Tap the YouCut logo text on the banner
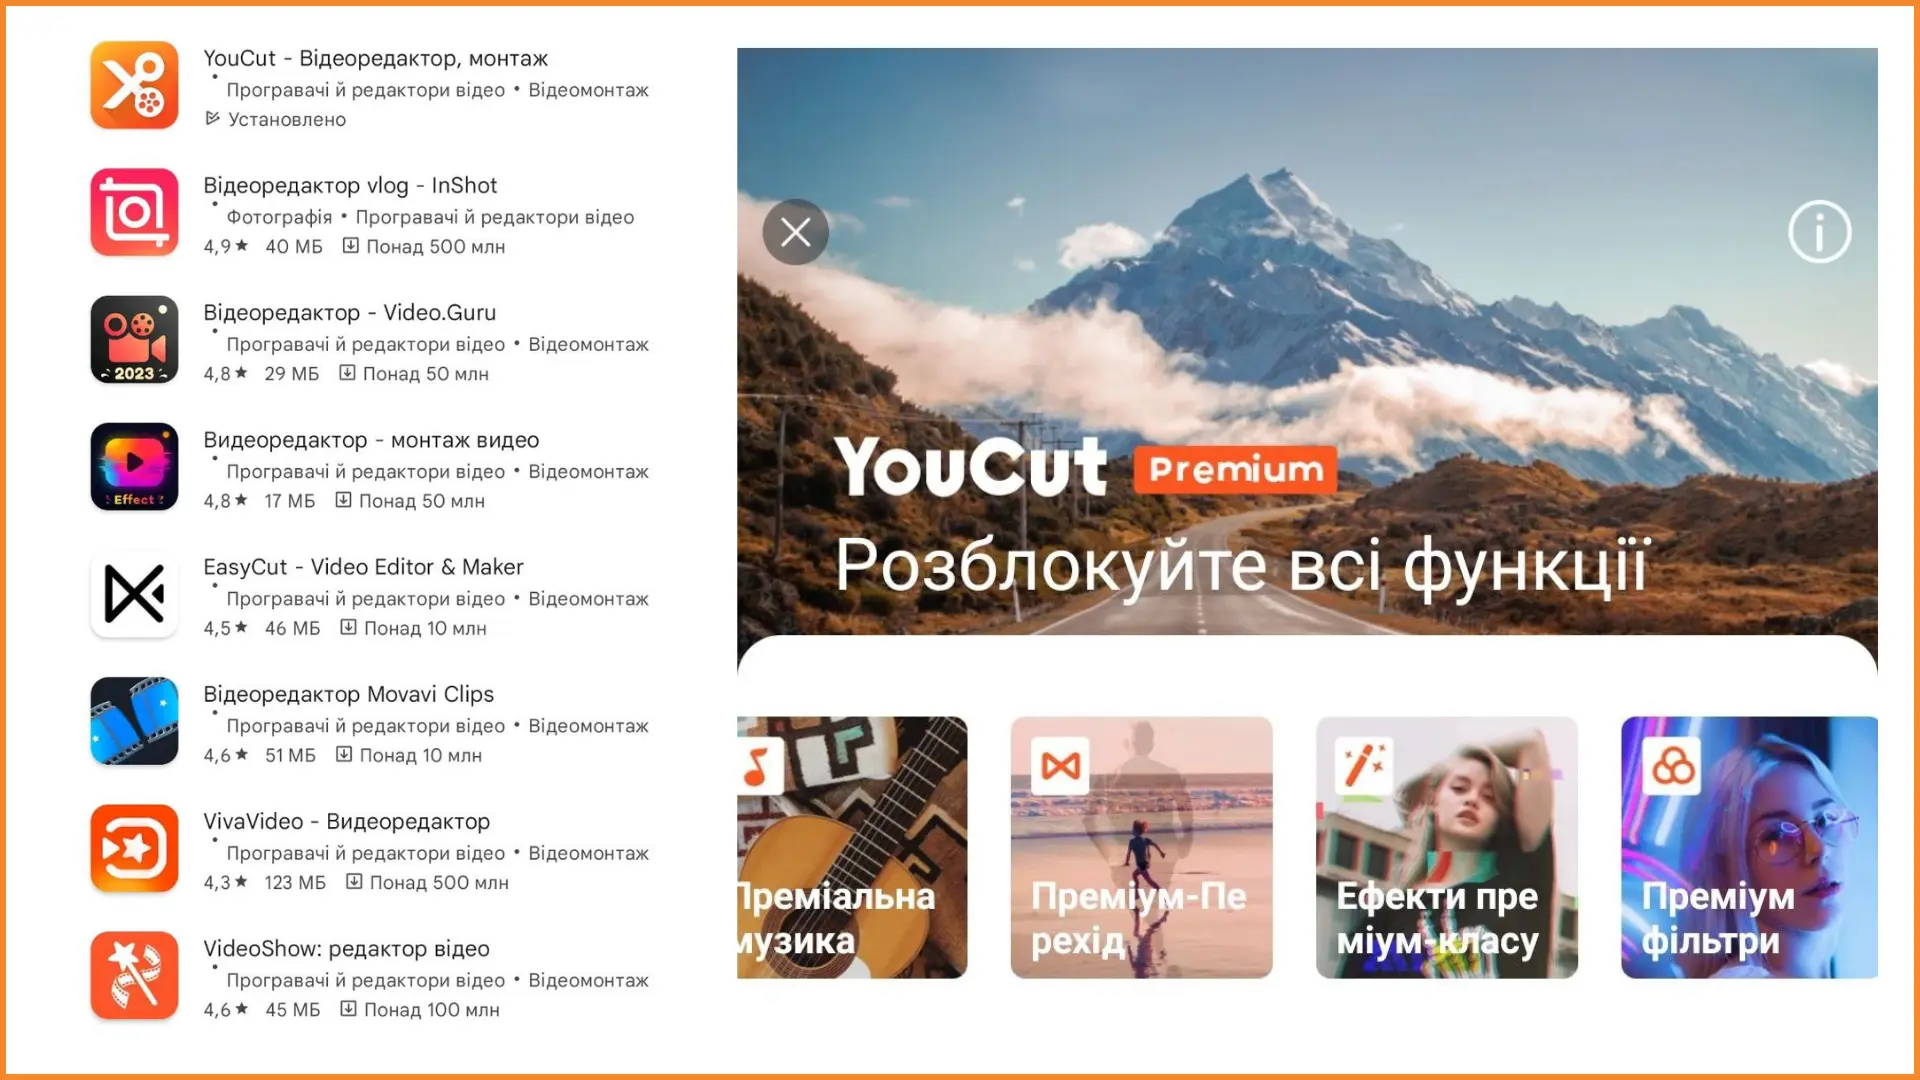 971,467
